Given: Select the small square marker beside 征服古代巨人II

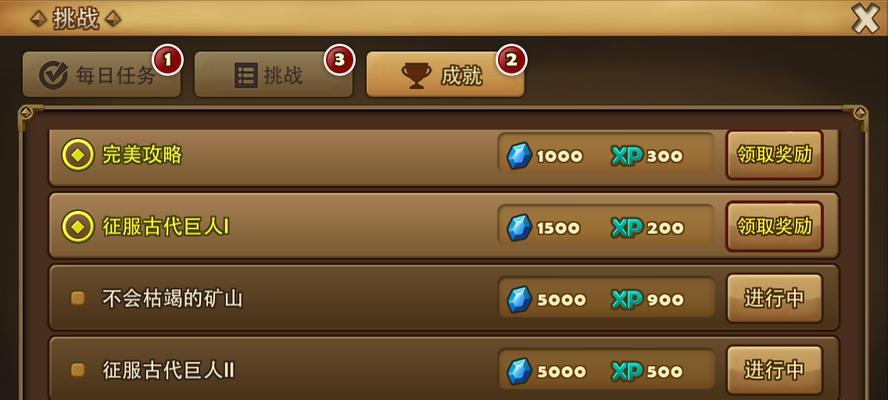Looking at the screenshot, I should (78, 371).
